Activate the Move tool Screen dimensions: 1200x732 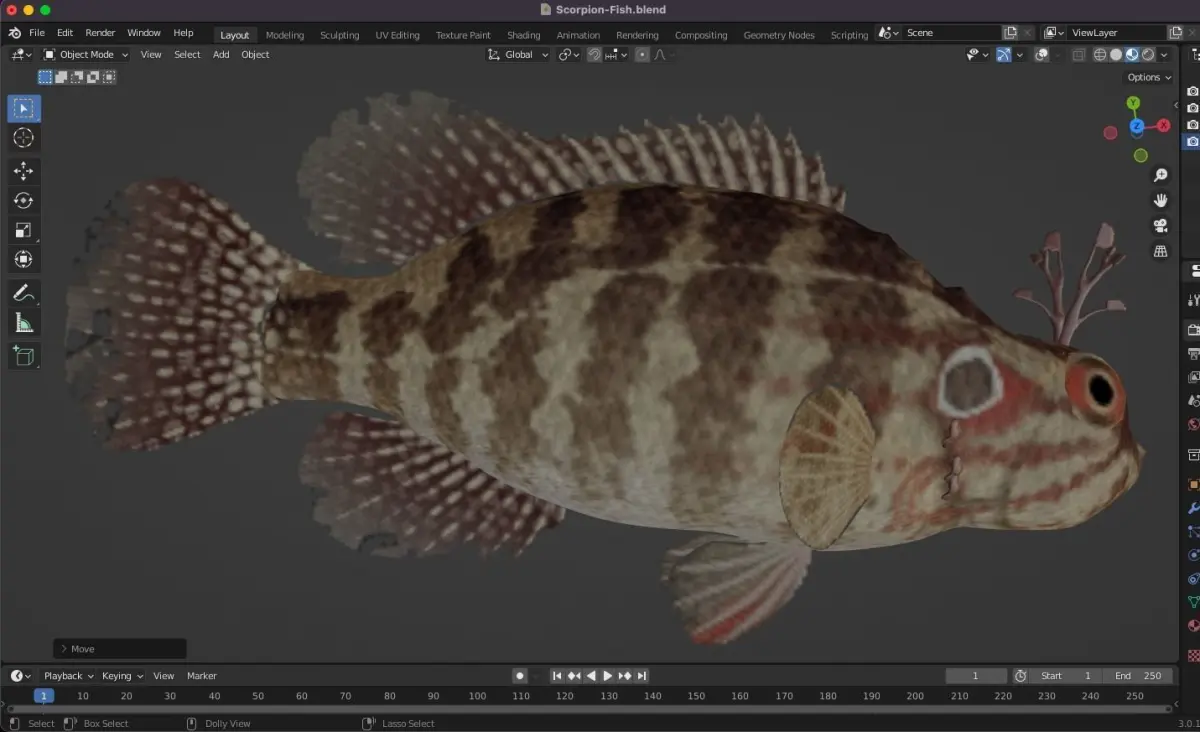point(24,171)
